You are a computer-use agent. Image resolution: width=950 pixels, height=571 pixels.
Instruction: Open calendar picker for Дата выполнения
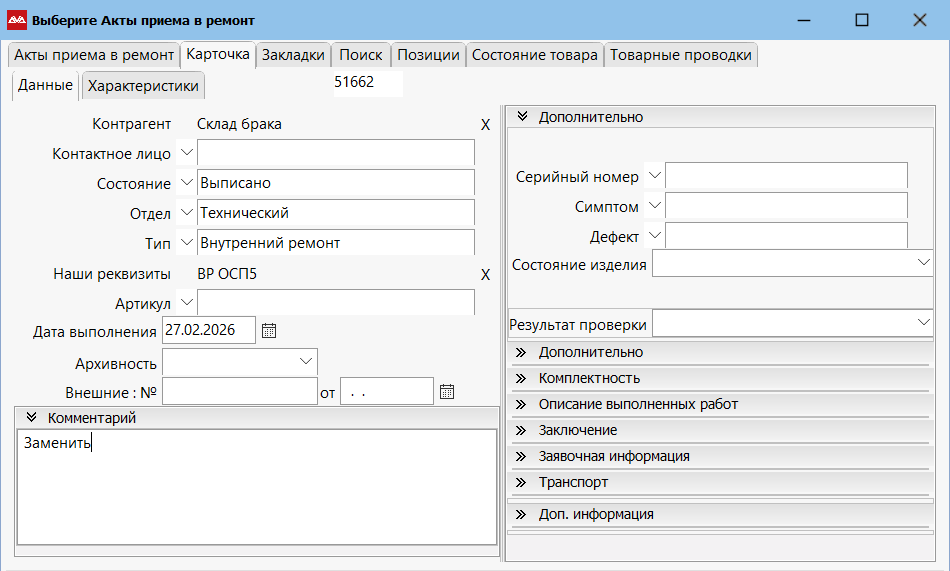[x=268, y=331]
